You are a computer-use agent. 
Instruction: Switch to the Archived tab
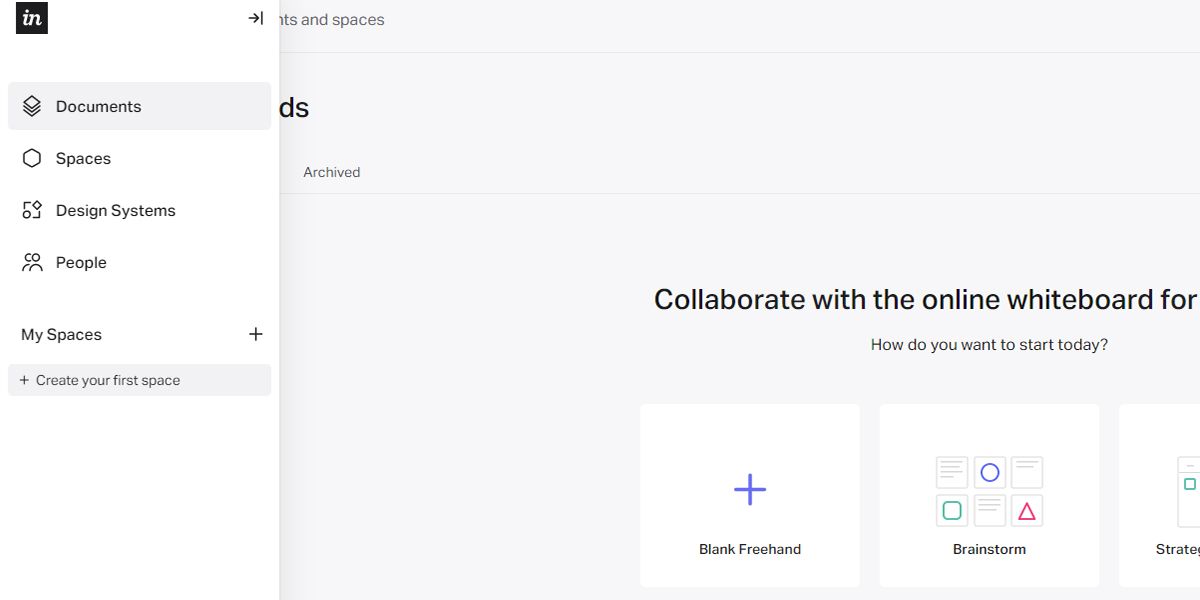pyautogui.click(x=332, y=172)
